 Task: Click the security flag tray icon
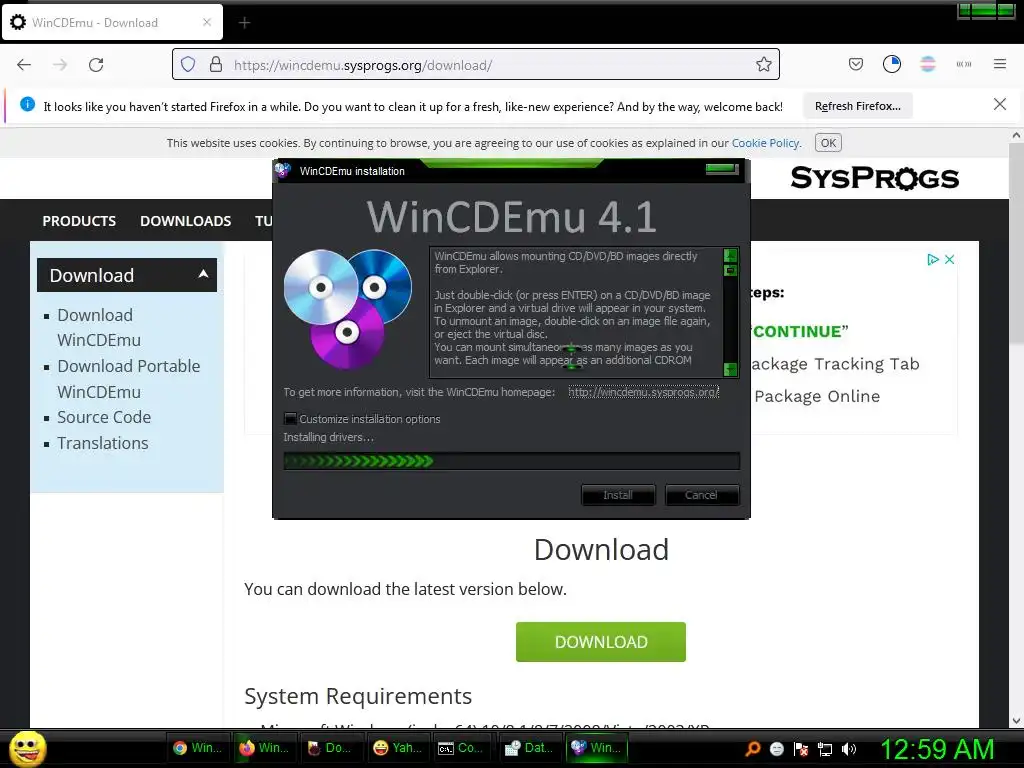click(801, 749)
